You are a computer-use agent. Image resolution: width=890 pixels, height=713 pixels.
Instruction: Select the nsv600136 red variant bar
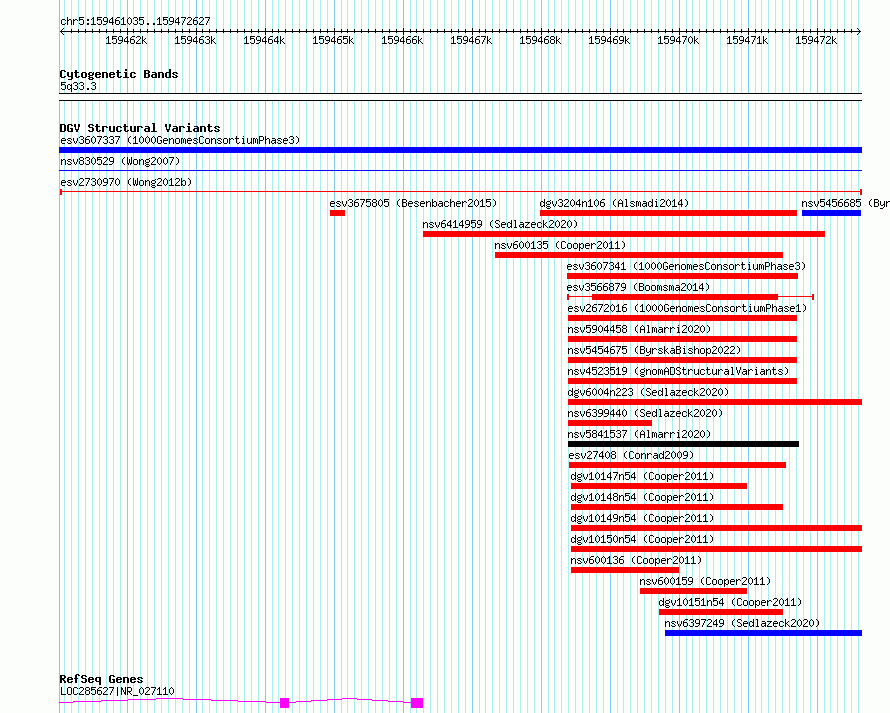coord(625,570)
